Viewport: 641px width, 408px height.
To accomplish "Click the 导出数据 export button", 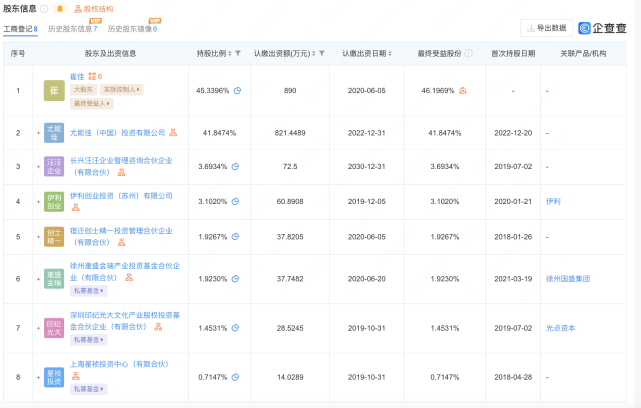I will pyautogui.click(x=547, y=28).
